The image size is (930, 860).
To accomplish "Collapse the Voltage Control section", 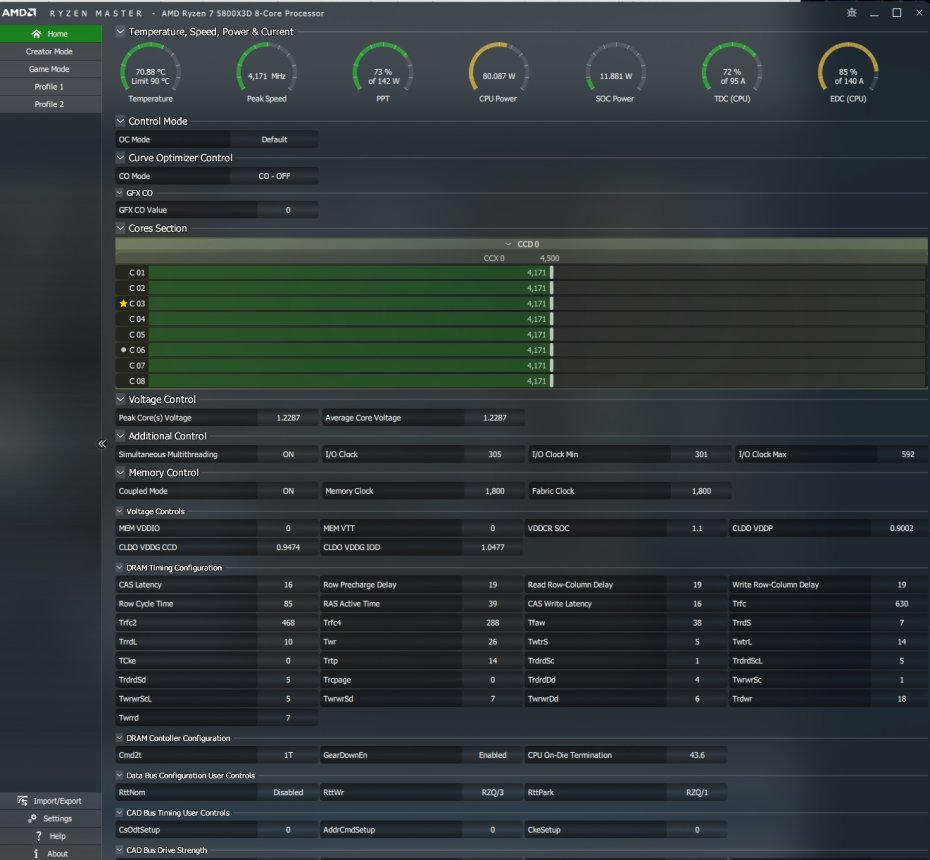I will point(120,399).
